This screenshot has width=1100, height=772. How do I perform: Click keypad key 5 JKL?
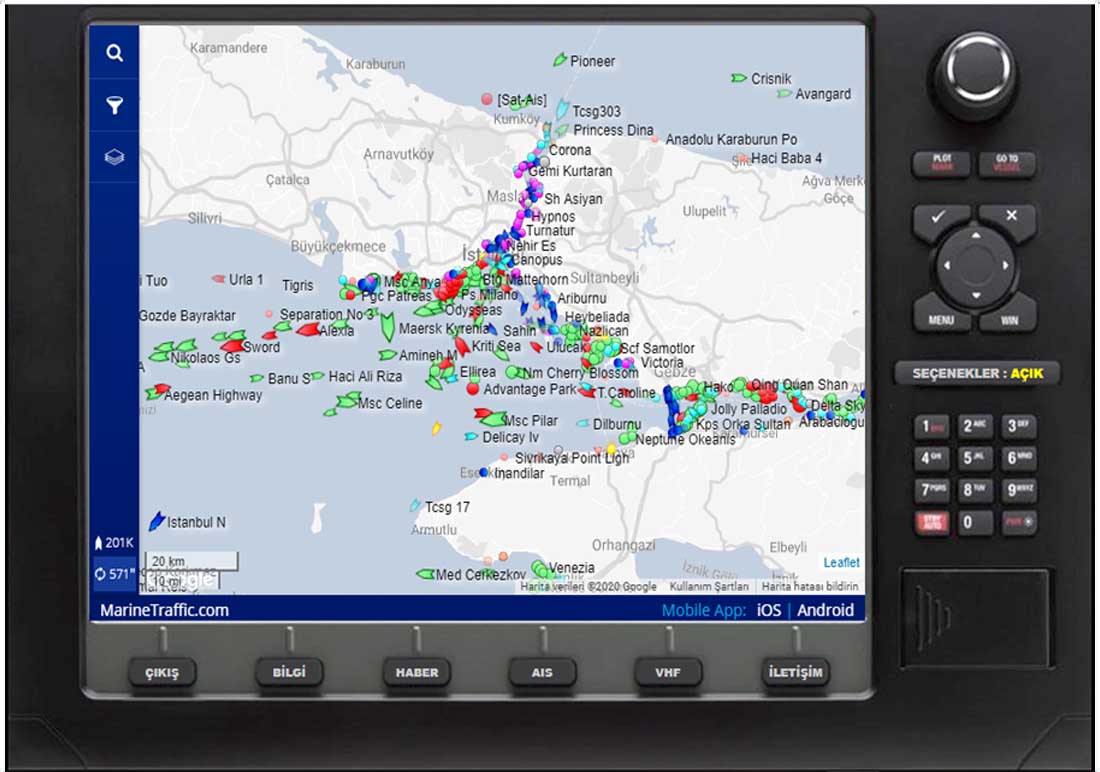pyautogui.click(x=975, y=458)
